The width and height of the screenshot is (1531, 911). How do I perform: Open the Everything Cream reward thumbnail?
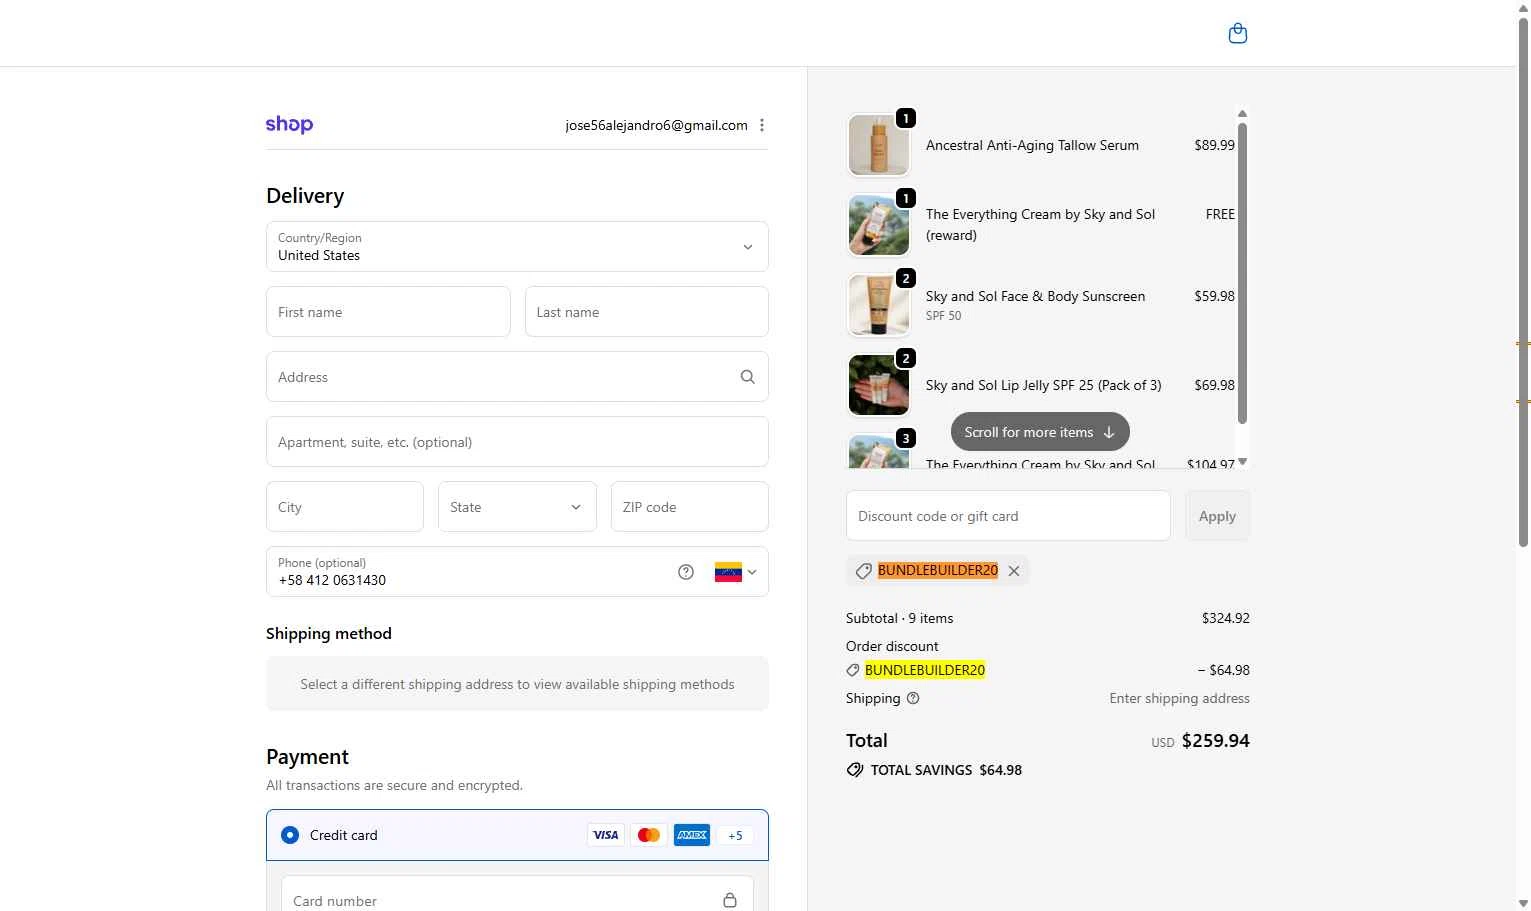(x=879, y=225)
